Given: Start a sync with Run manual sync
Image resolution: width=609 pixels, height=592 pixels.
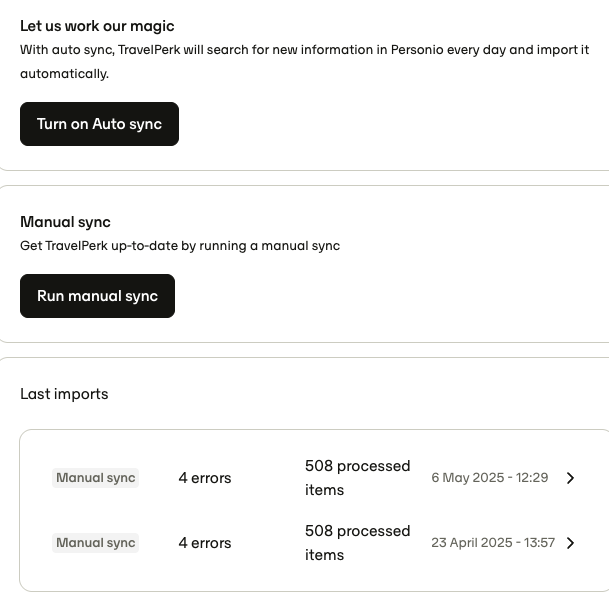Looking at the screenshot, I should tap(97, 296).
